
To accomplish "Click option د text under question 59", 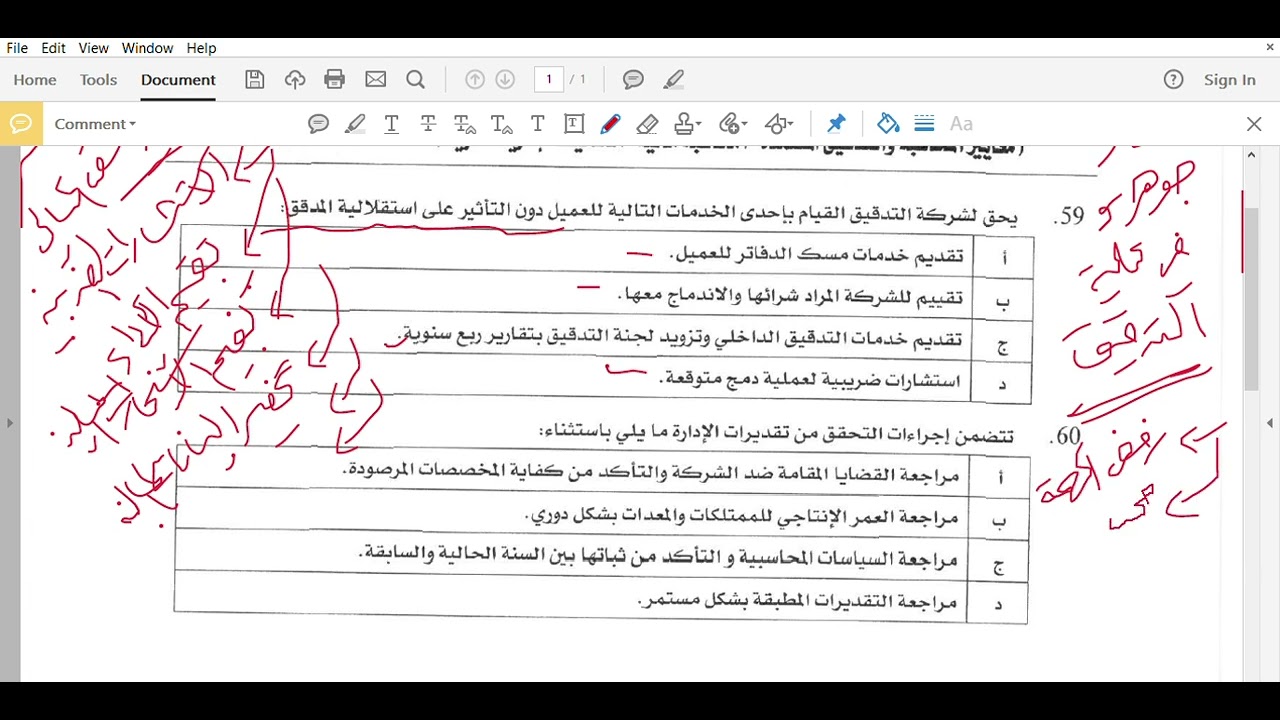I will click(x=810, y=380).
